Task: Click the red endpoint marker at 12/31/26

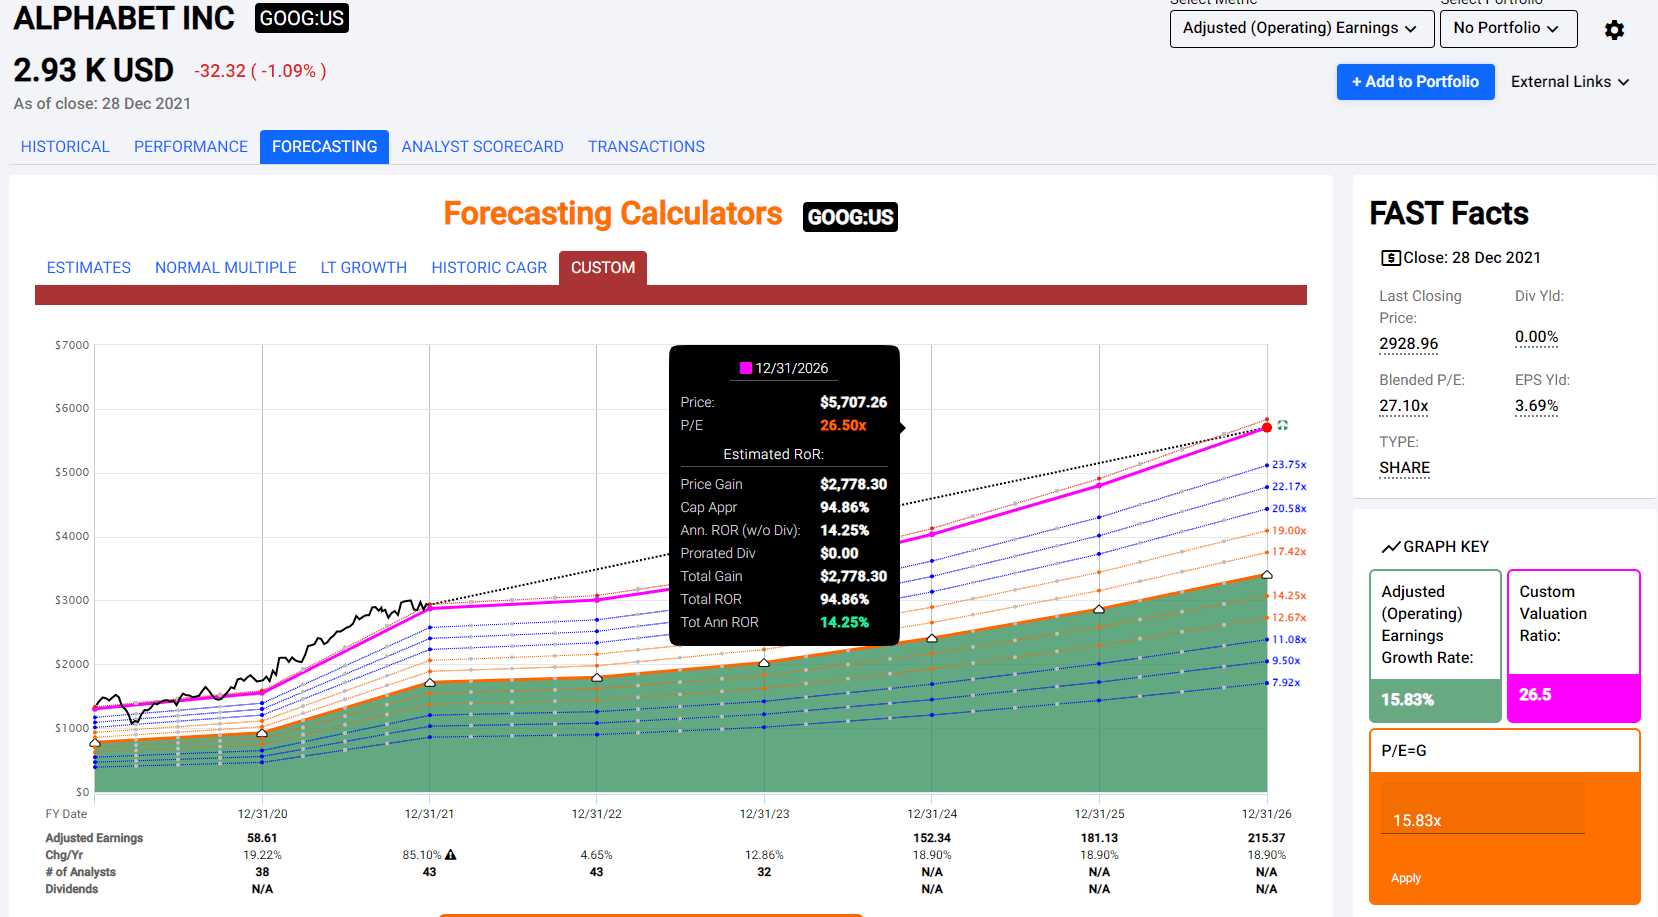Action: pyautogui.click(x=1267, y=427)
